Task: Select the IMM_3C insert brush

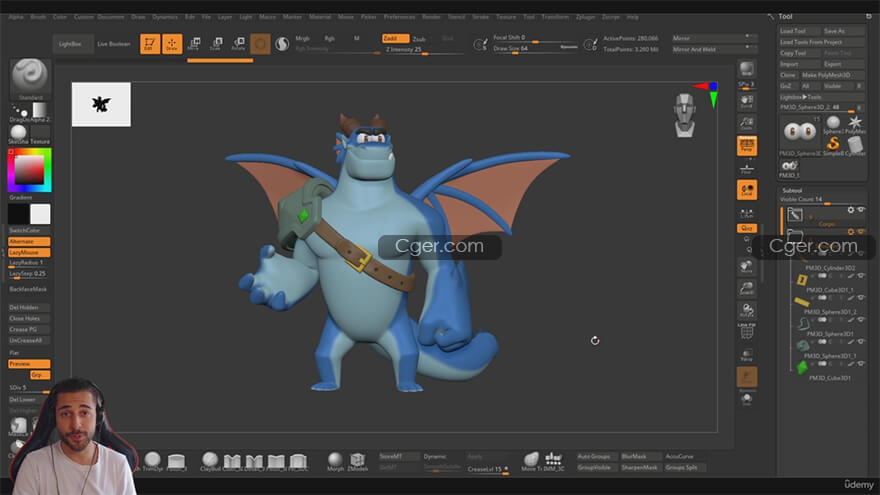Action: click(x=553, y=461)
